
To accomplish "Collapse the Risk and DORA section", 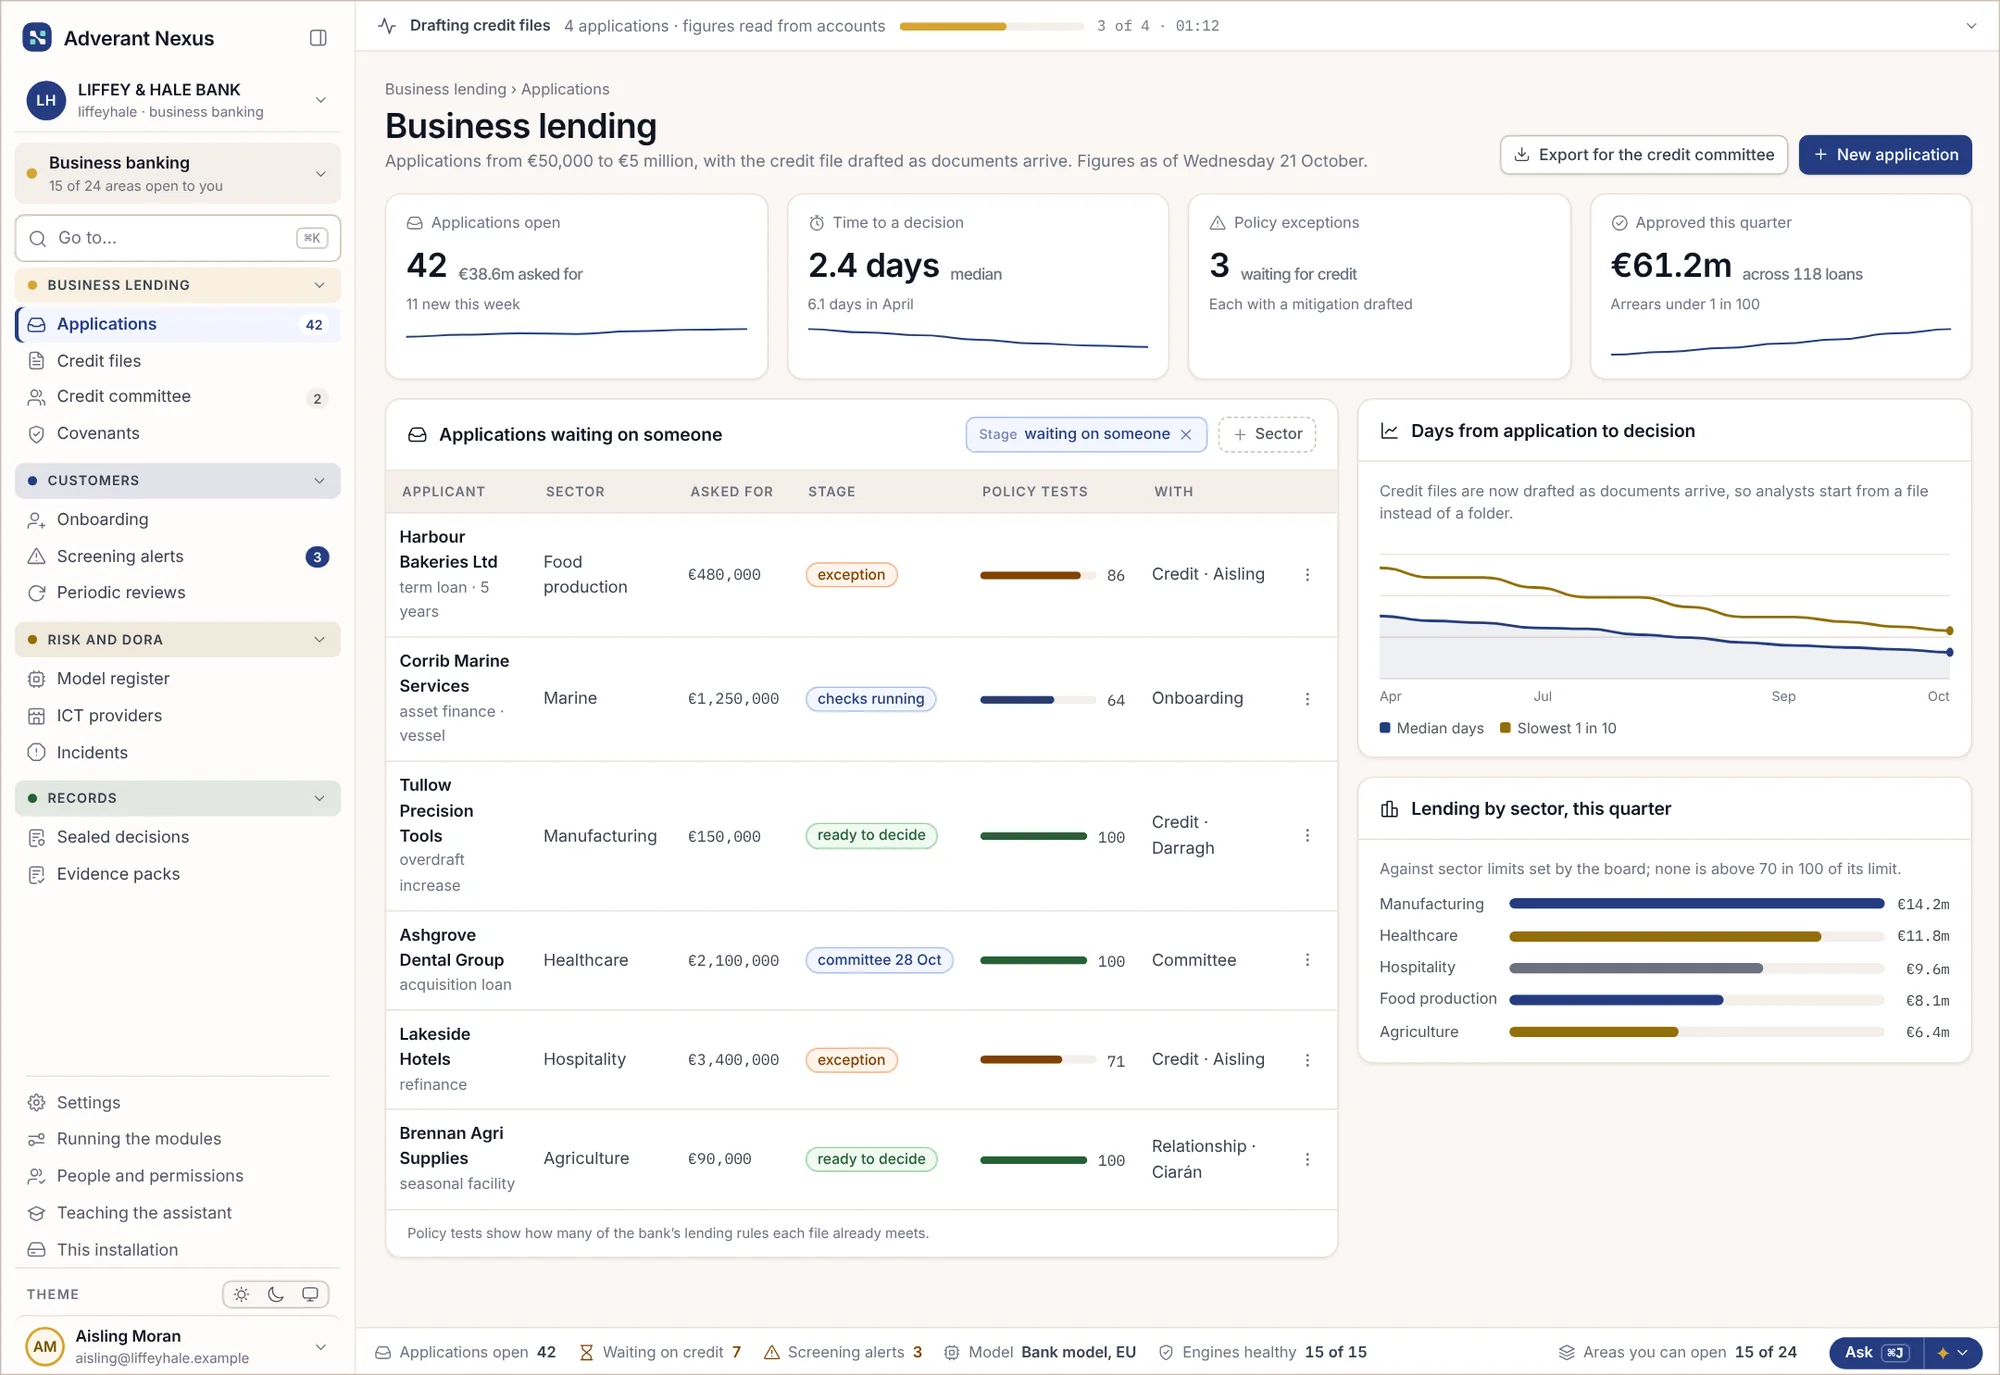I will (178, 640).
